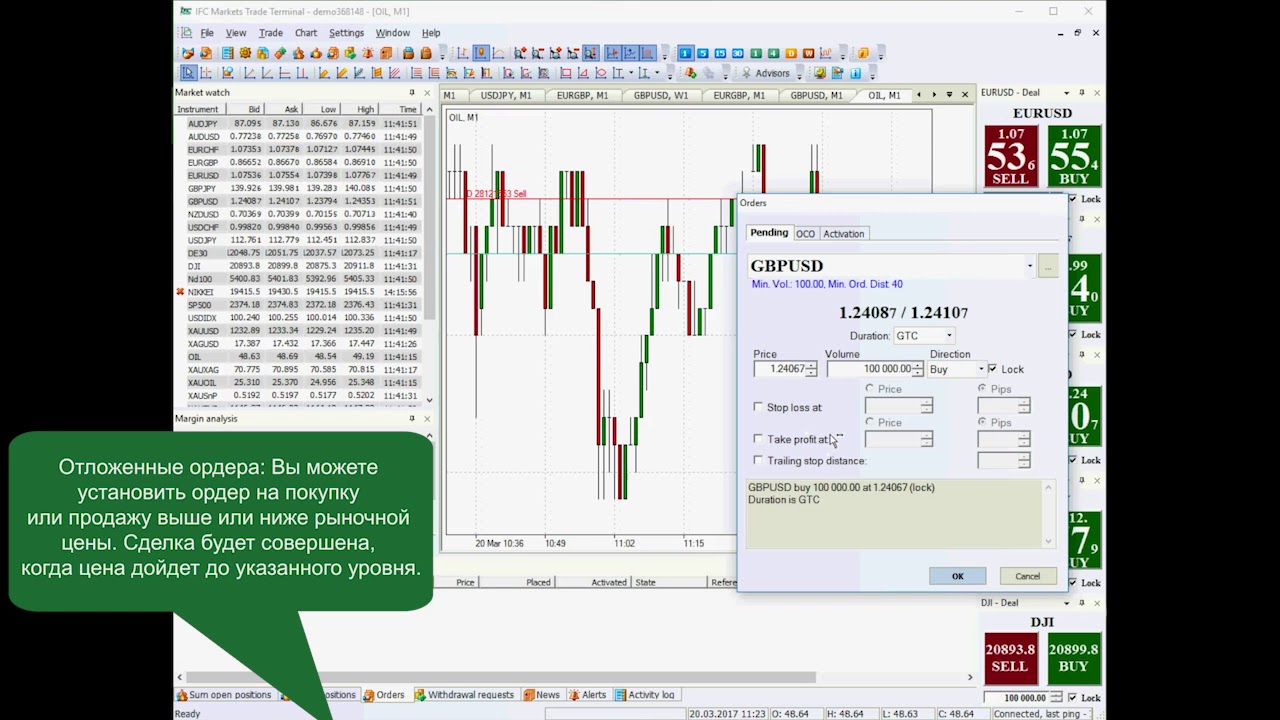Open the Activity log tab
This screenshot has height=720, width=1280.
[645, 695]
